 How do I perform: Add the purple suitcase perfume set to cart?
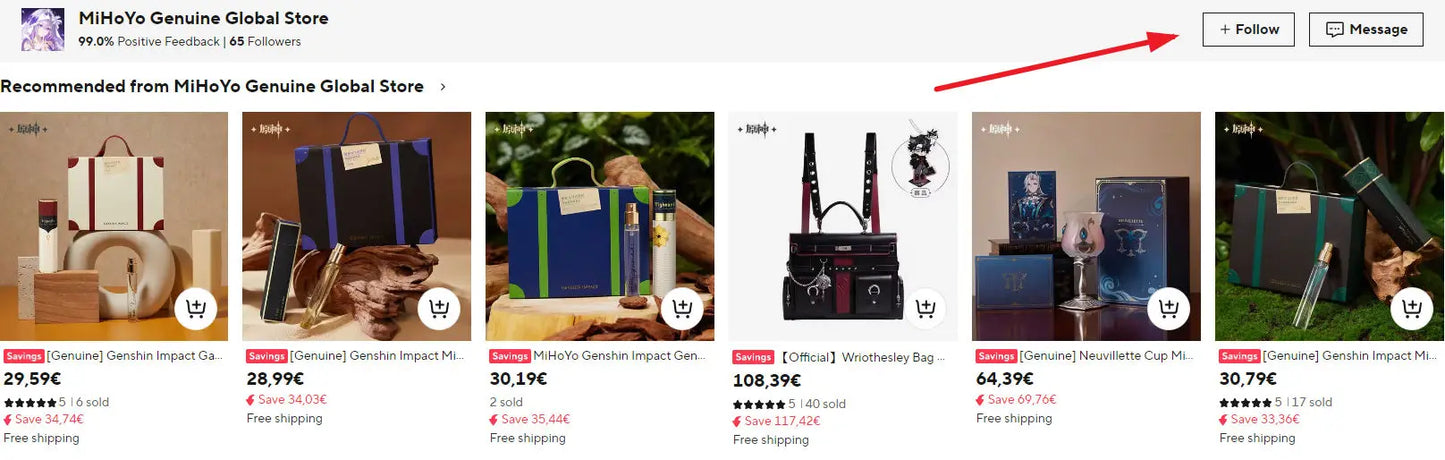[x=438, y=308]
